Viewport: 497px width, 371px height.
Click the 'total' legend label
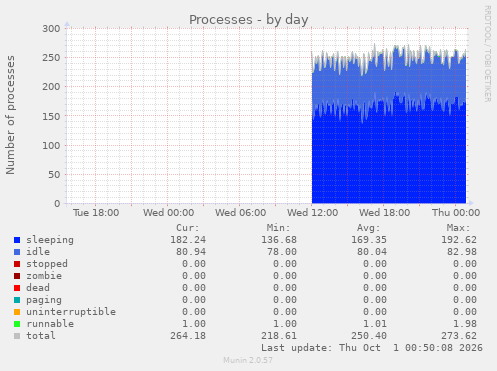(41, 336)
